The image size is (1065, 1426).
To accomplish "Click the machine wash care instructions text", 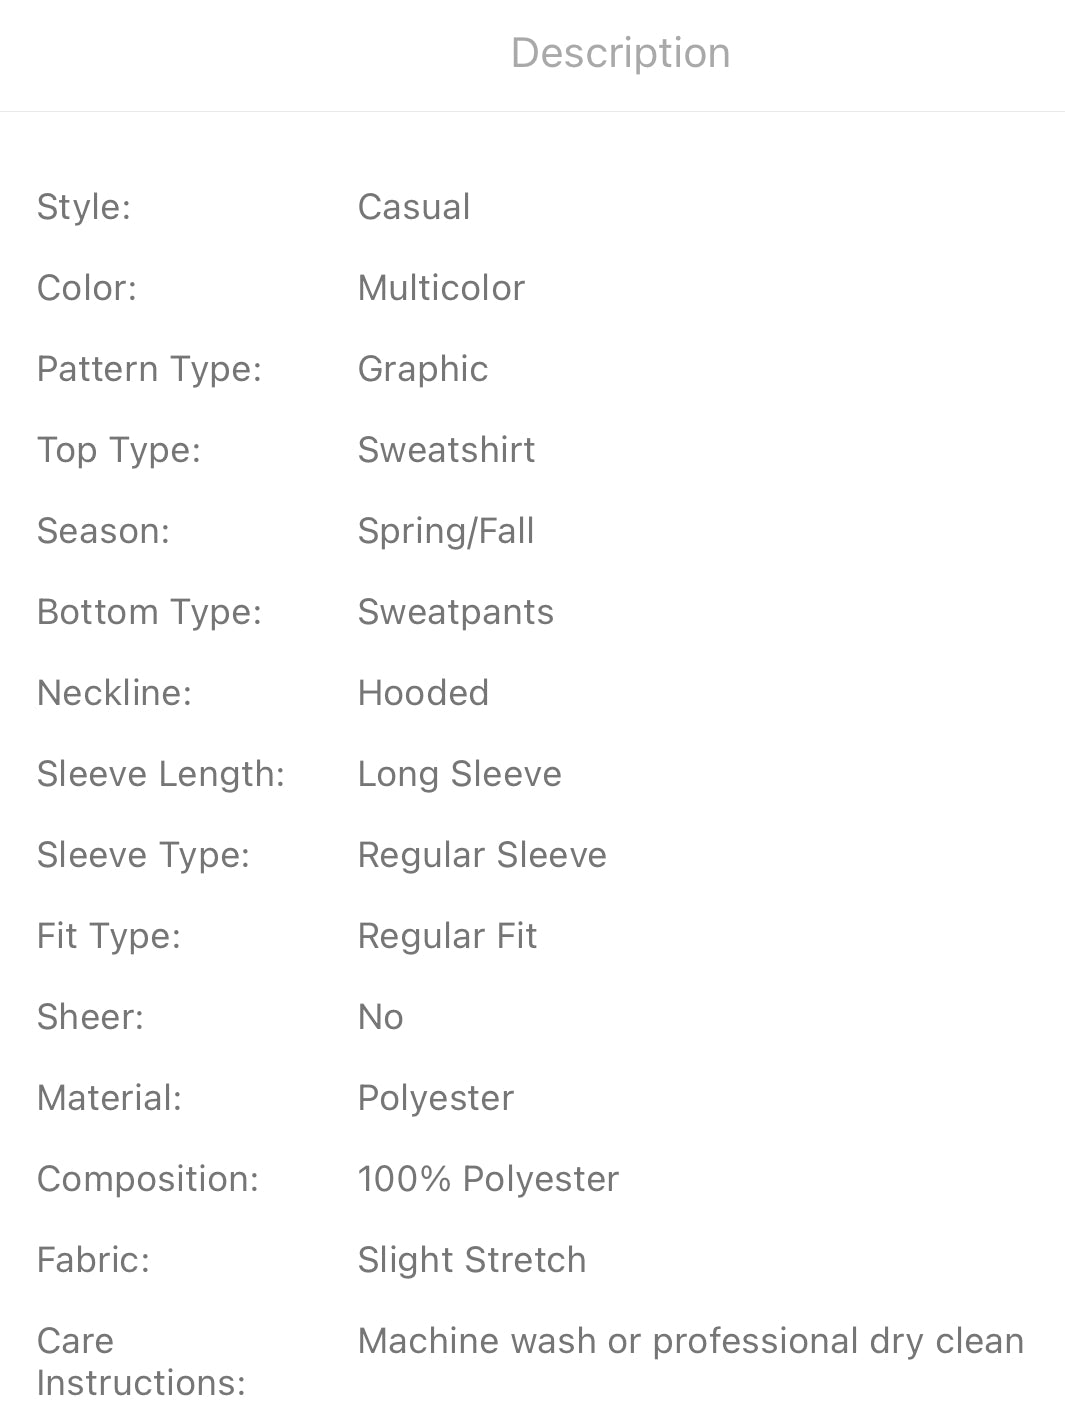I will tap(691, 1341).
